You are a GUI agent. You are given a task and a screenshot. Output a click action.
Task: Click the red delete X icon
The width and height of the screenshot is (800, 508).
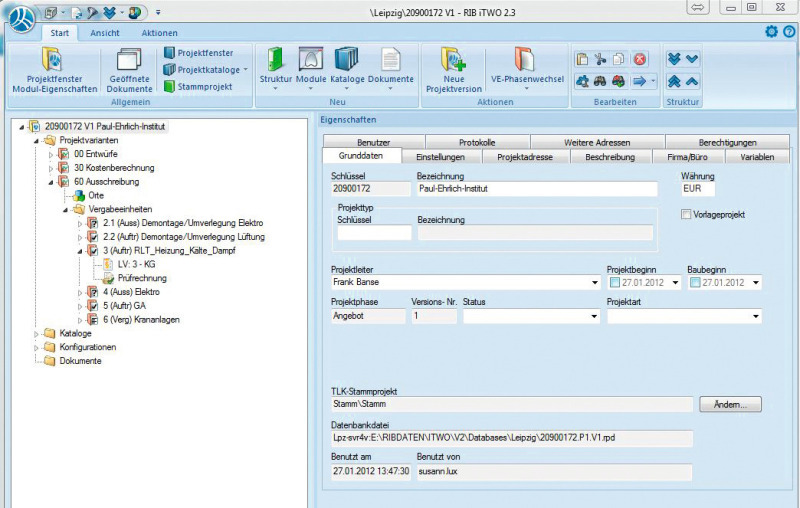[x=639, y=59]
